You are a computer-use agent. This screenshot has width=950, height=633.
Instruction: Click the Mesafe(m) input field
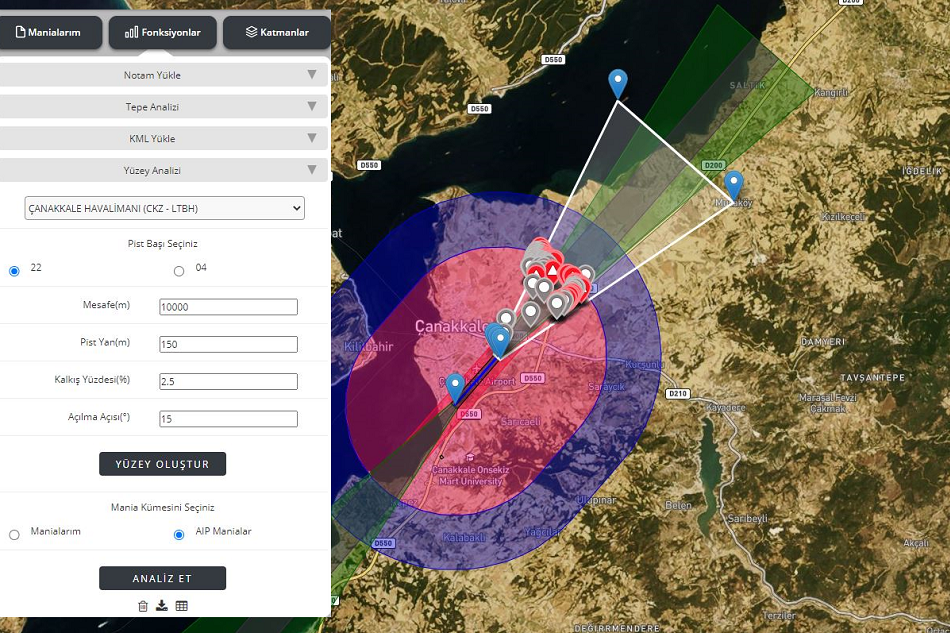[228, 307]
